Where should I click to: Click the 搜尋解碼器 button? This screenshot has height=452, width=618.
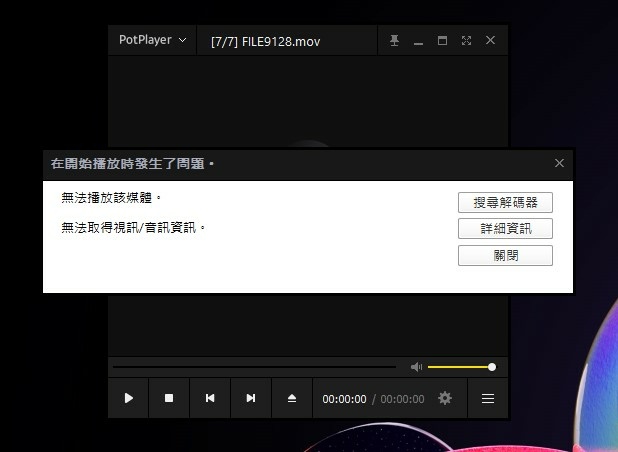tap(505, 203)
